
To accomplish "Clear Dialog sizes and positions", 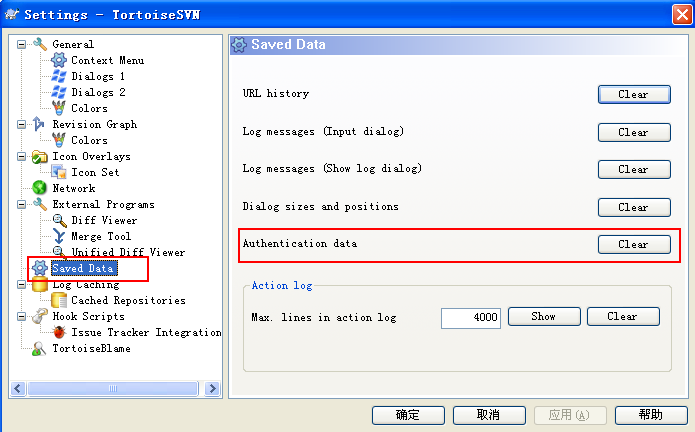I will pos(634,207).
